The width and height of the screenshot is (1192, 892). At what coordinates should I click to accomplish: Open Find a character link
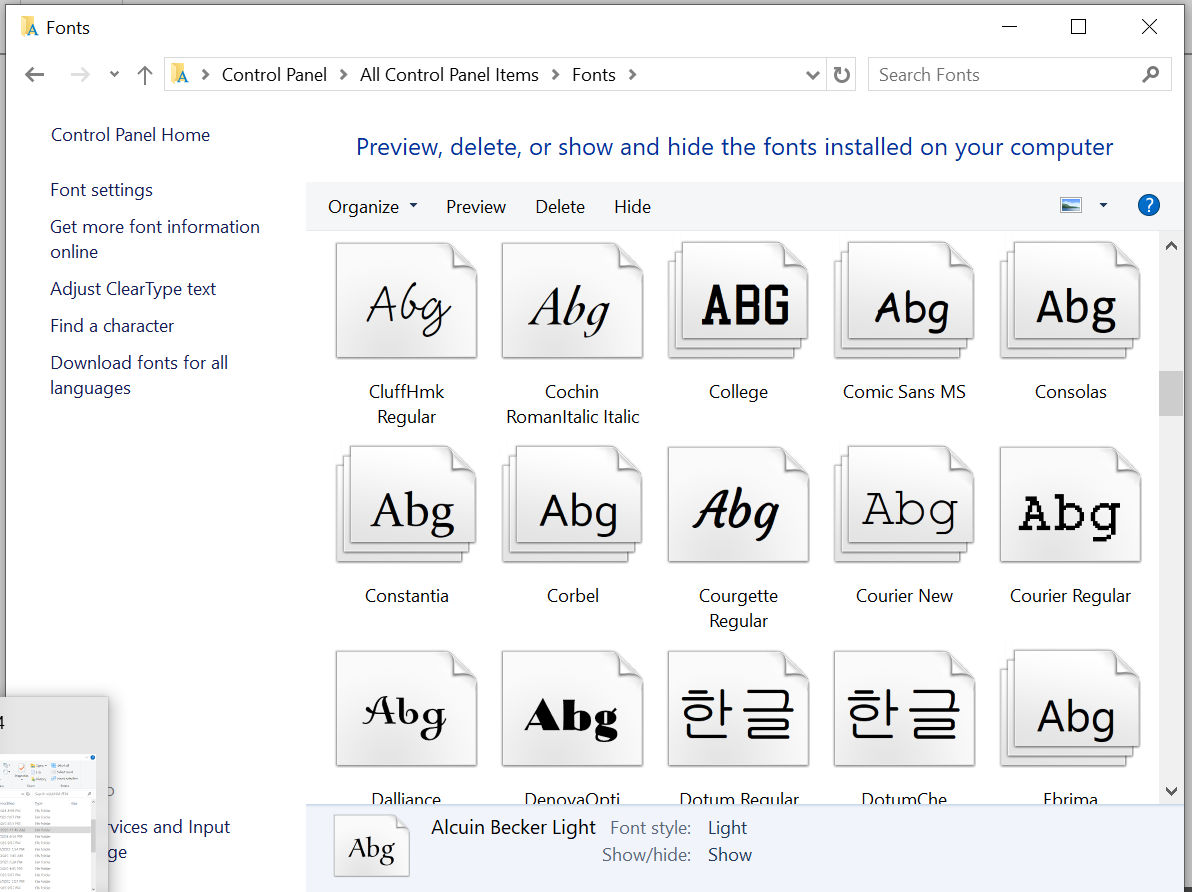tap(113, 325)
